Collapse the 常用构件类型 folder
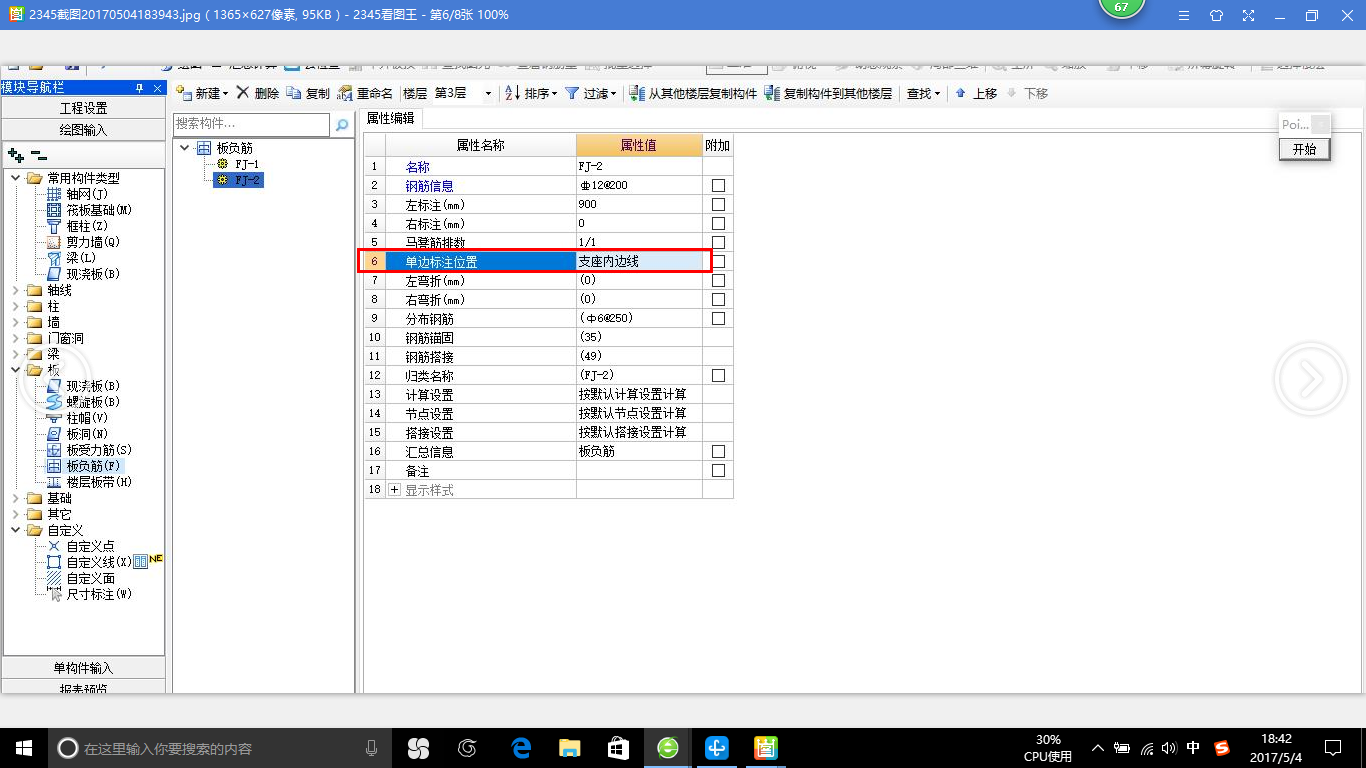Screen dimensions: 1366x768 click(x=16, y=178)
